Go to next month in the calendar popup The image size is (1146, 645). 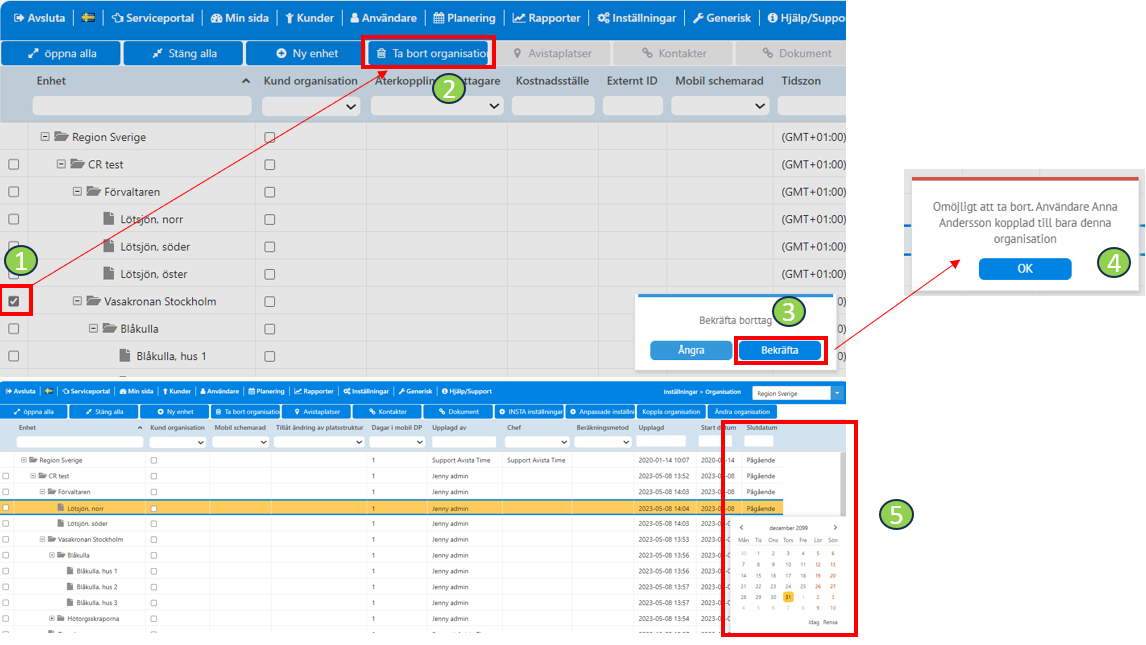point(835,527)
